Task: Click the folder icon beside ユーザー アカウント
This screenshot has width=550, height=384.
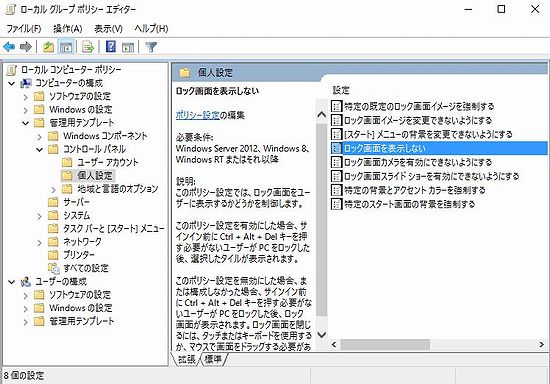Action: (x=67, y=162)
